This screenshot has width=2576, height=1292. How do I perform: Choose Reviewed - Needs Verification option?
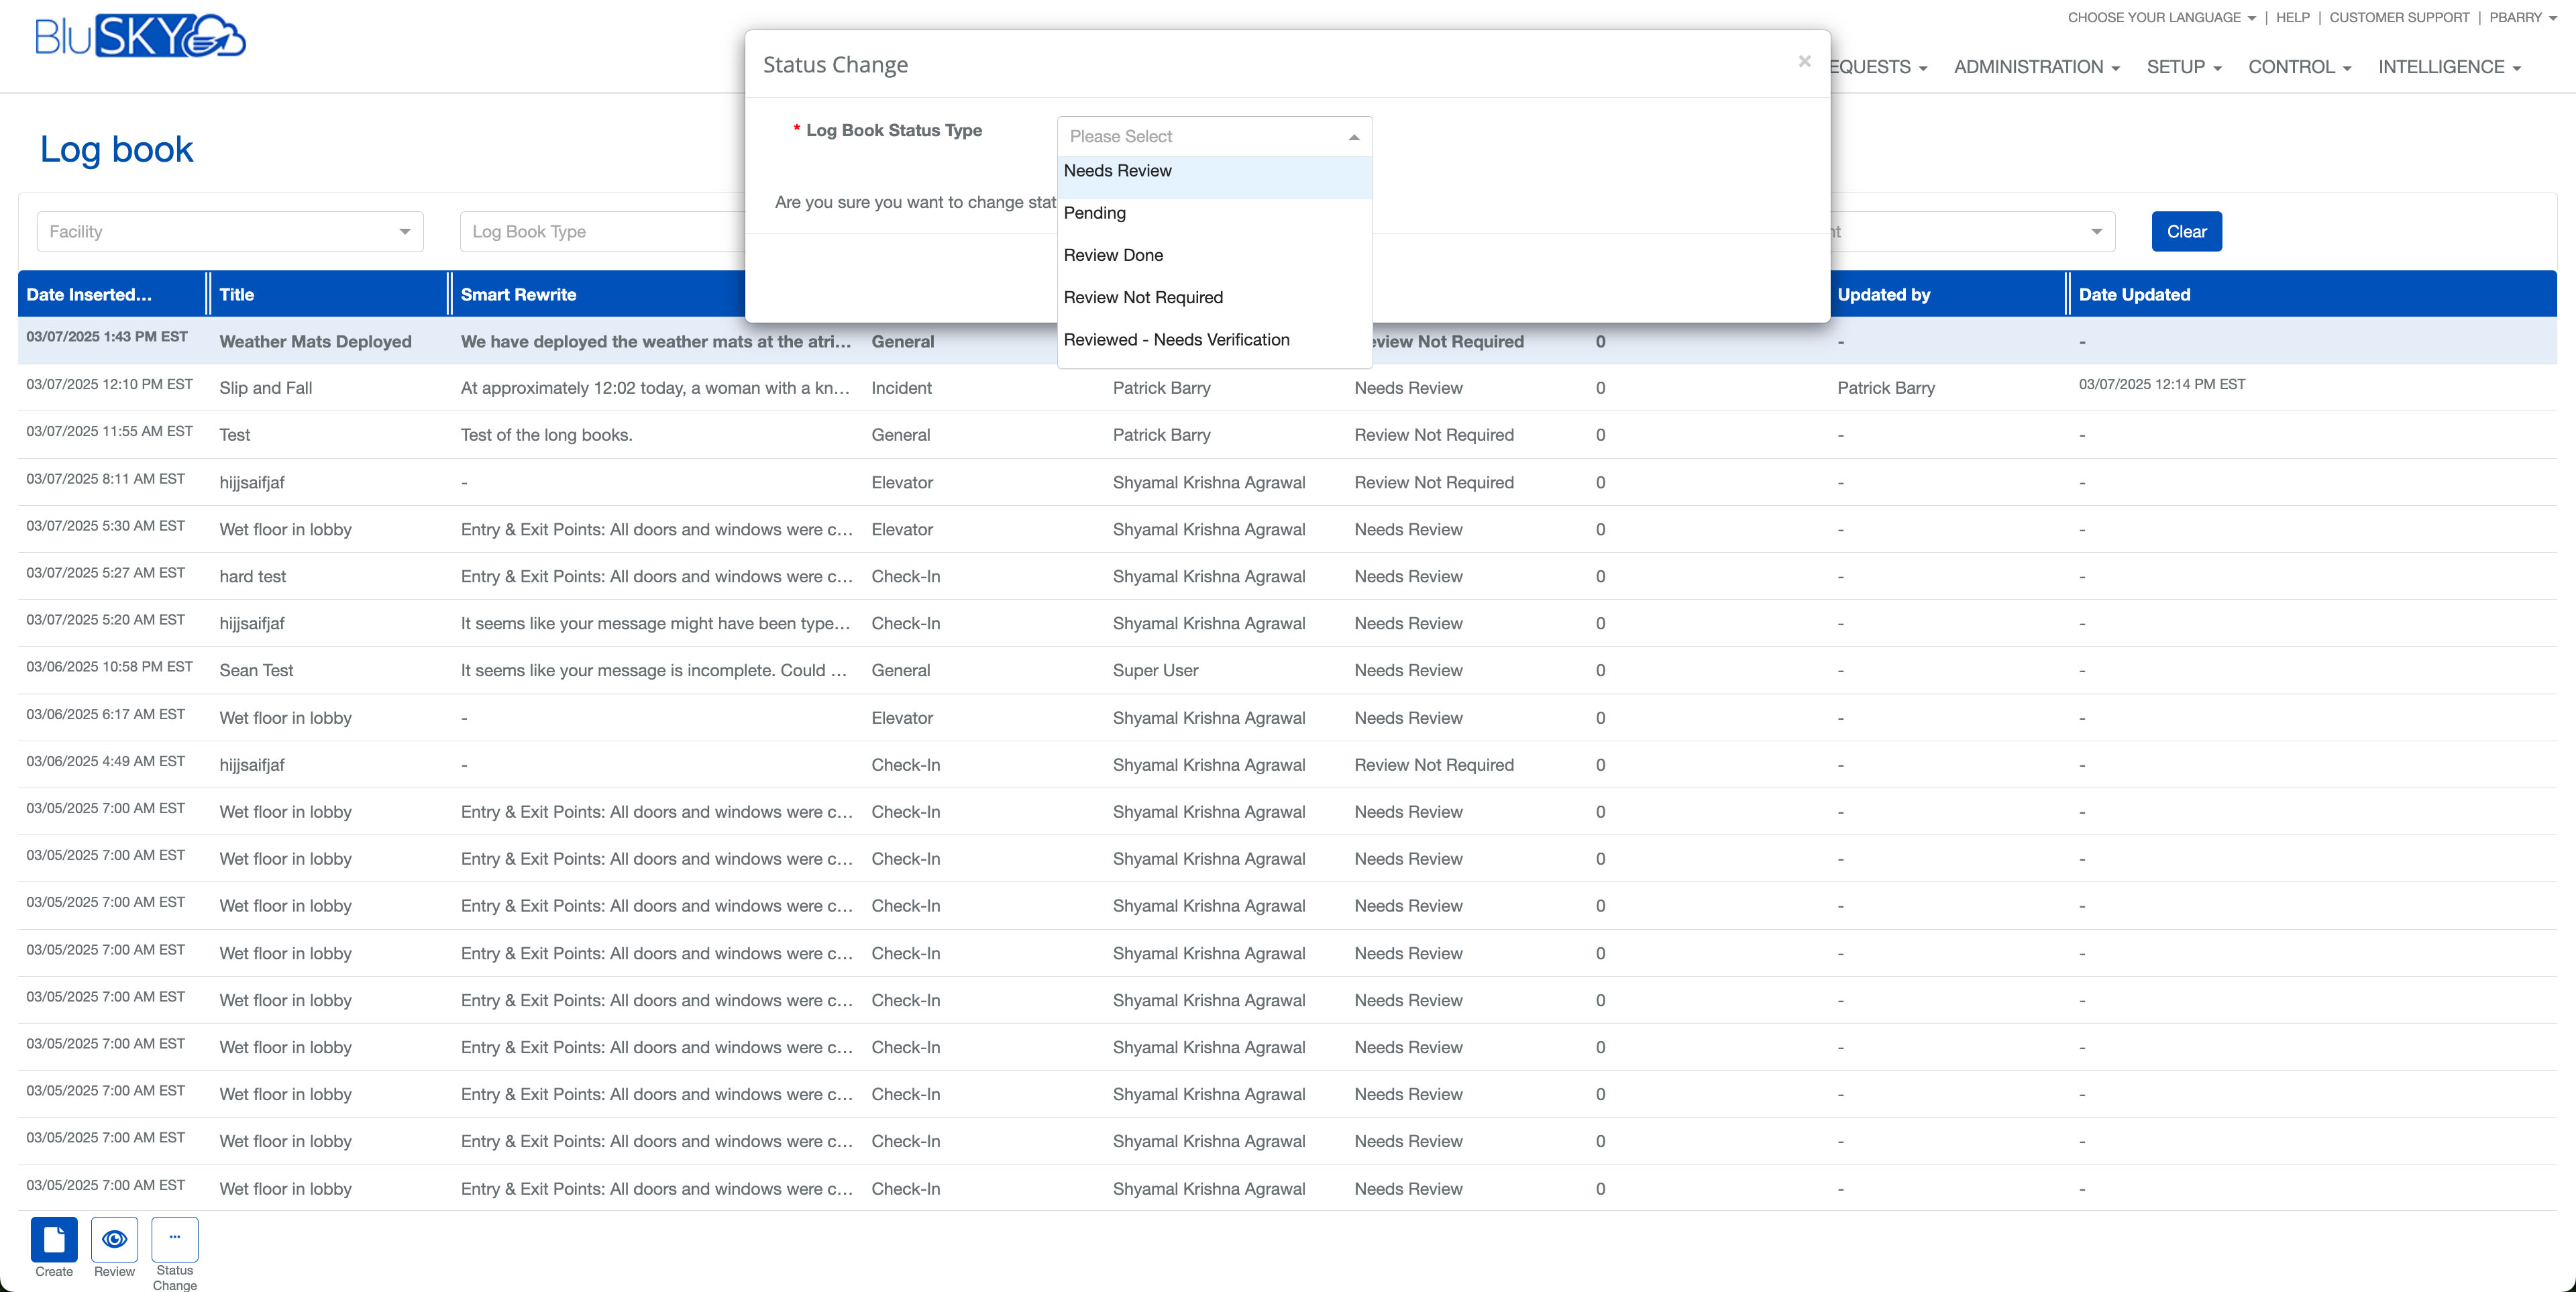tap(1176, 340)
